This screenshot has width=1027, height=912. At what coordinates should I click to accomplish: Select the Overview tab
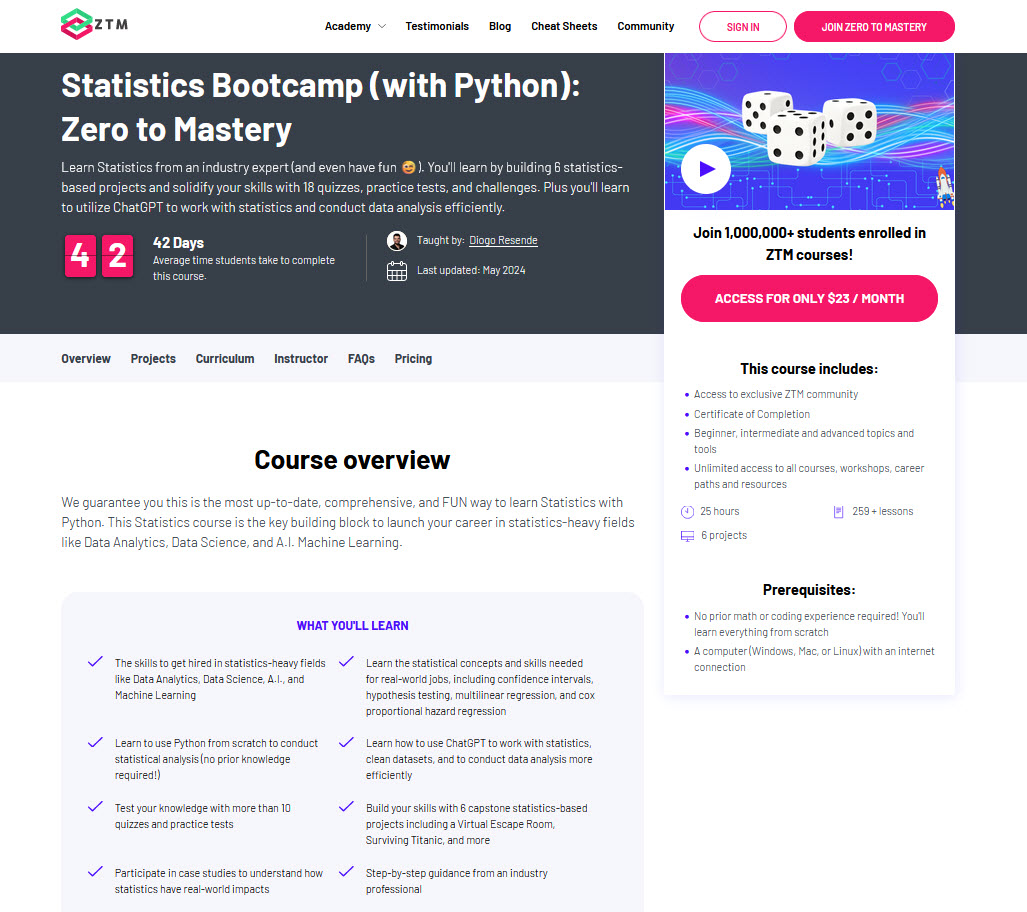[86, 359]
